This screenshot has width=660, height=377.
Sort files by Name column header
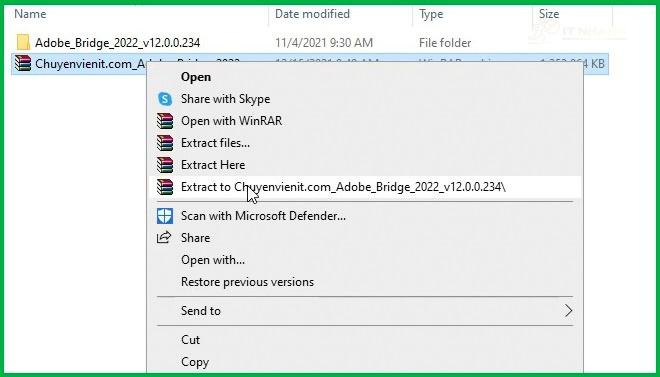(30, 14)
